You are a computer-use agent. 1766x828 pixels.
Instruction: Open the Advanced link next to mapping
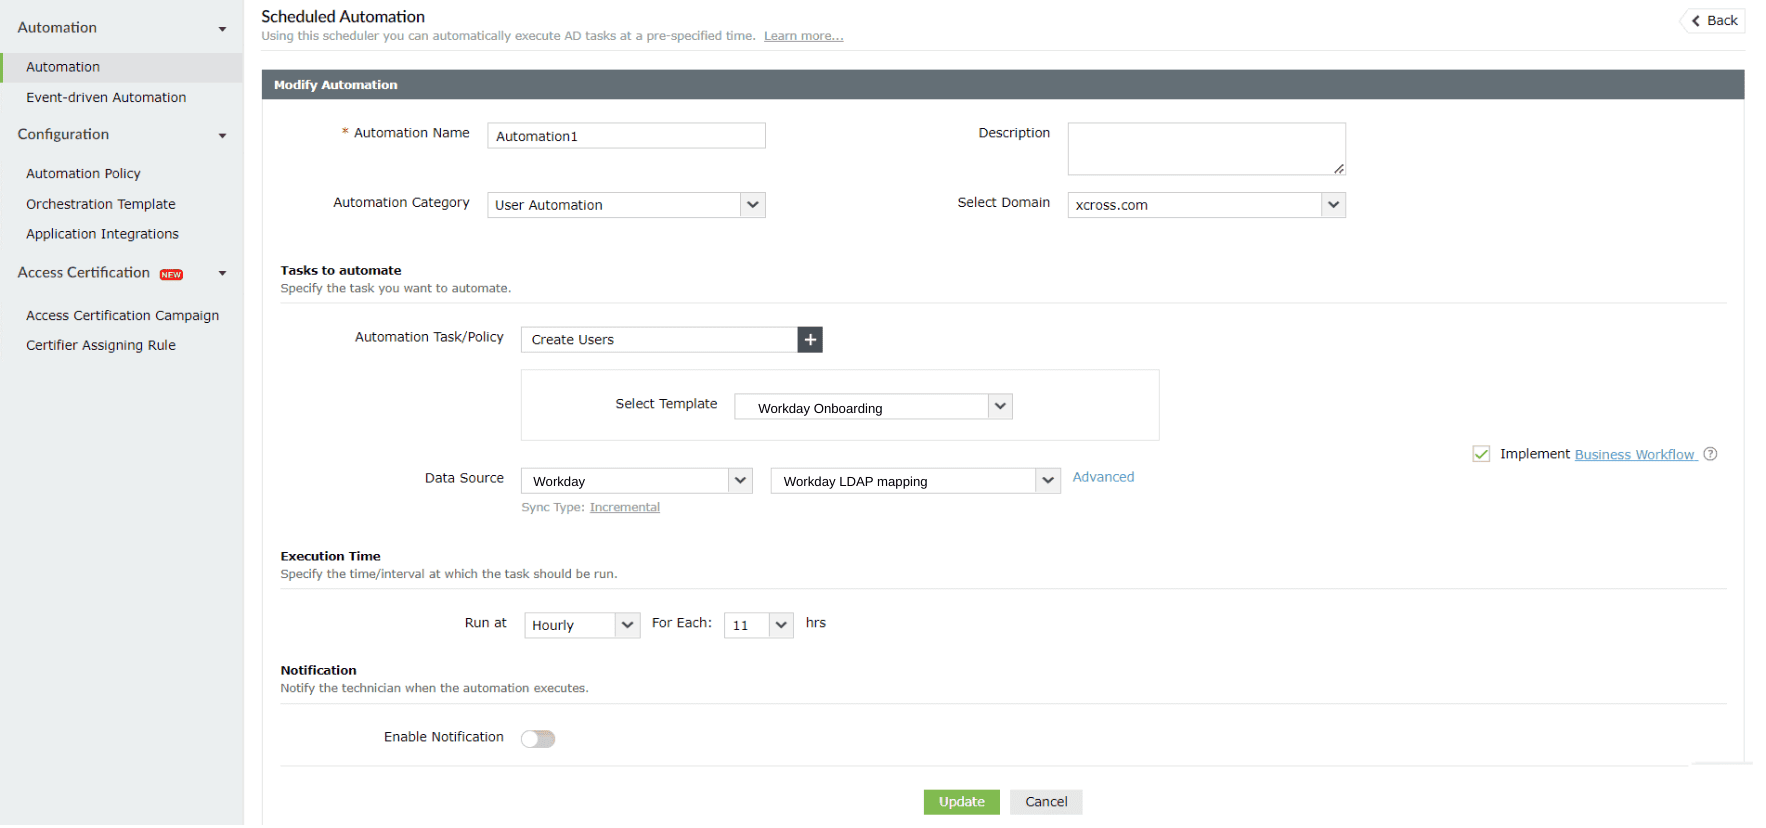pos(1103,477)
